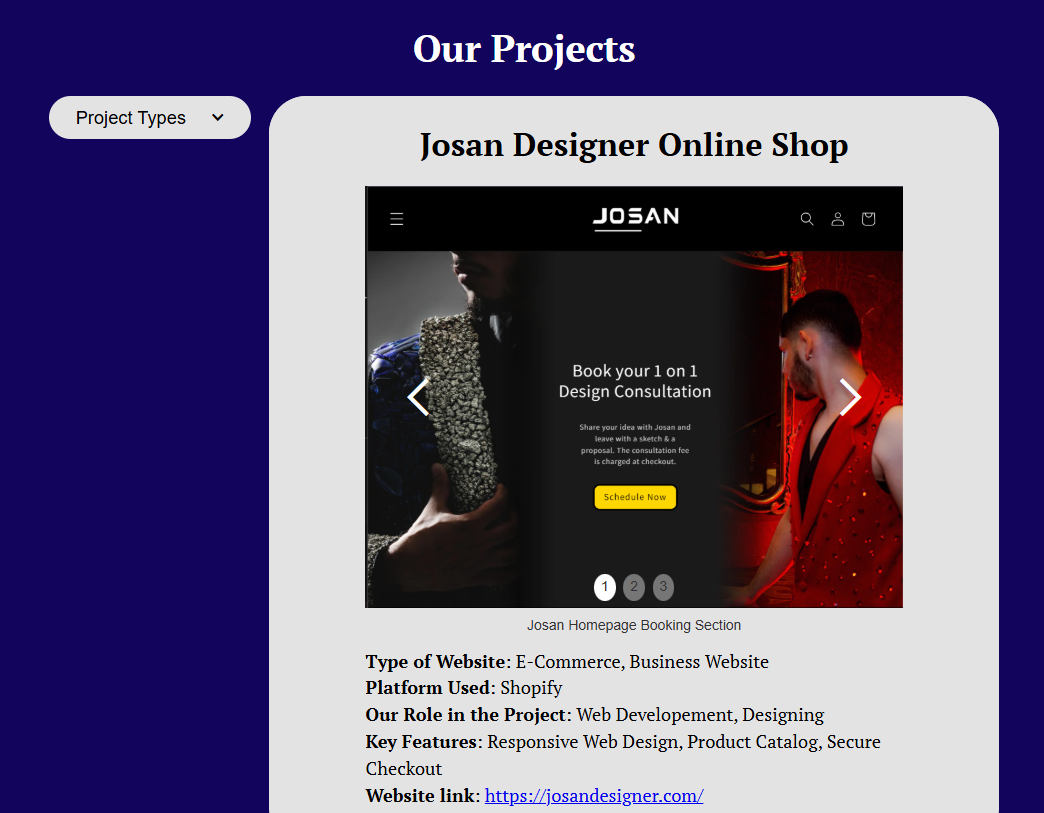Click the Platform Used: Shopify line

tap(464, 688)
